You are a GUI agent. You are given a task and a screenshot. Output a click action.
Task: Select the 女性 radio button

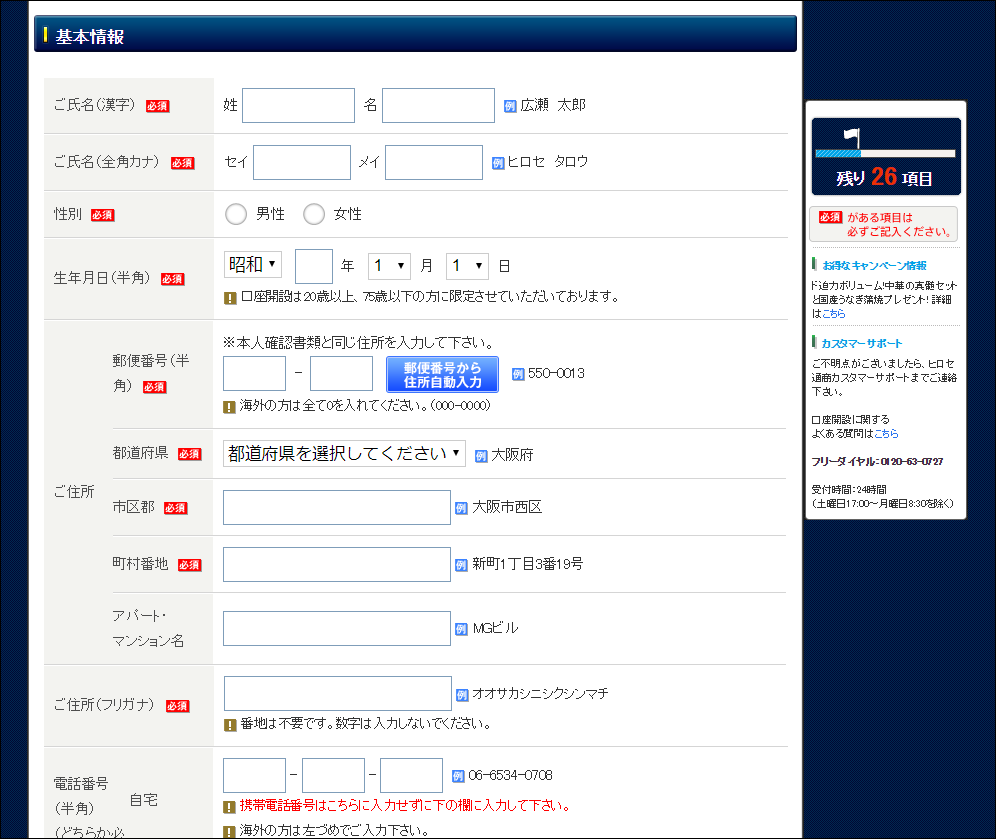[x=314, y=214]
